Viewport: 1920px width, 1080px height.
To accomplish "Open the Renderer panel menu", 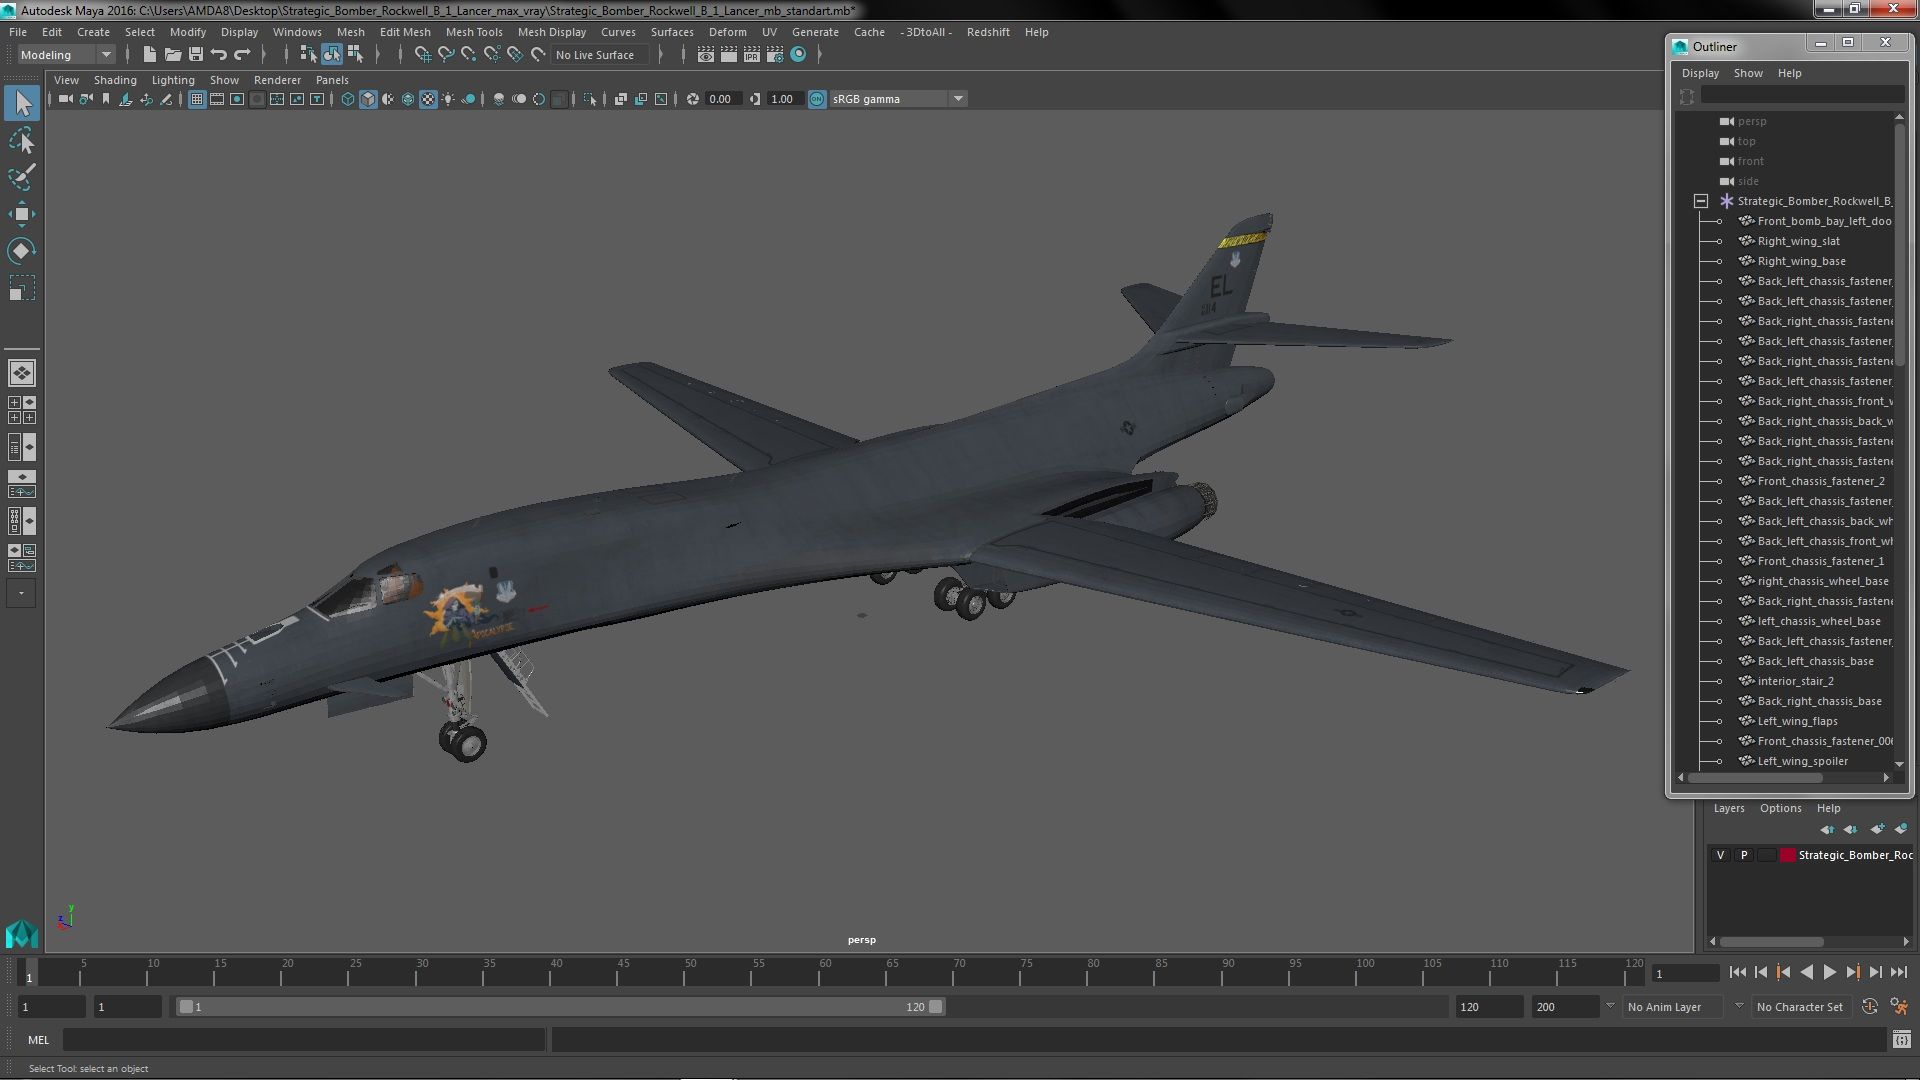I will (278, 80).
